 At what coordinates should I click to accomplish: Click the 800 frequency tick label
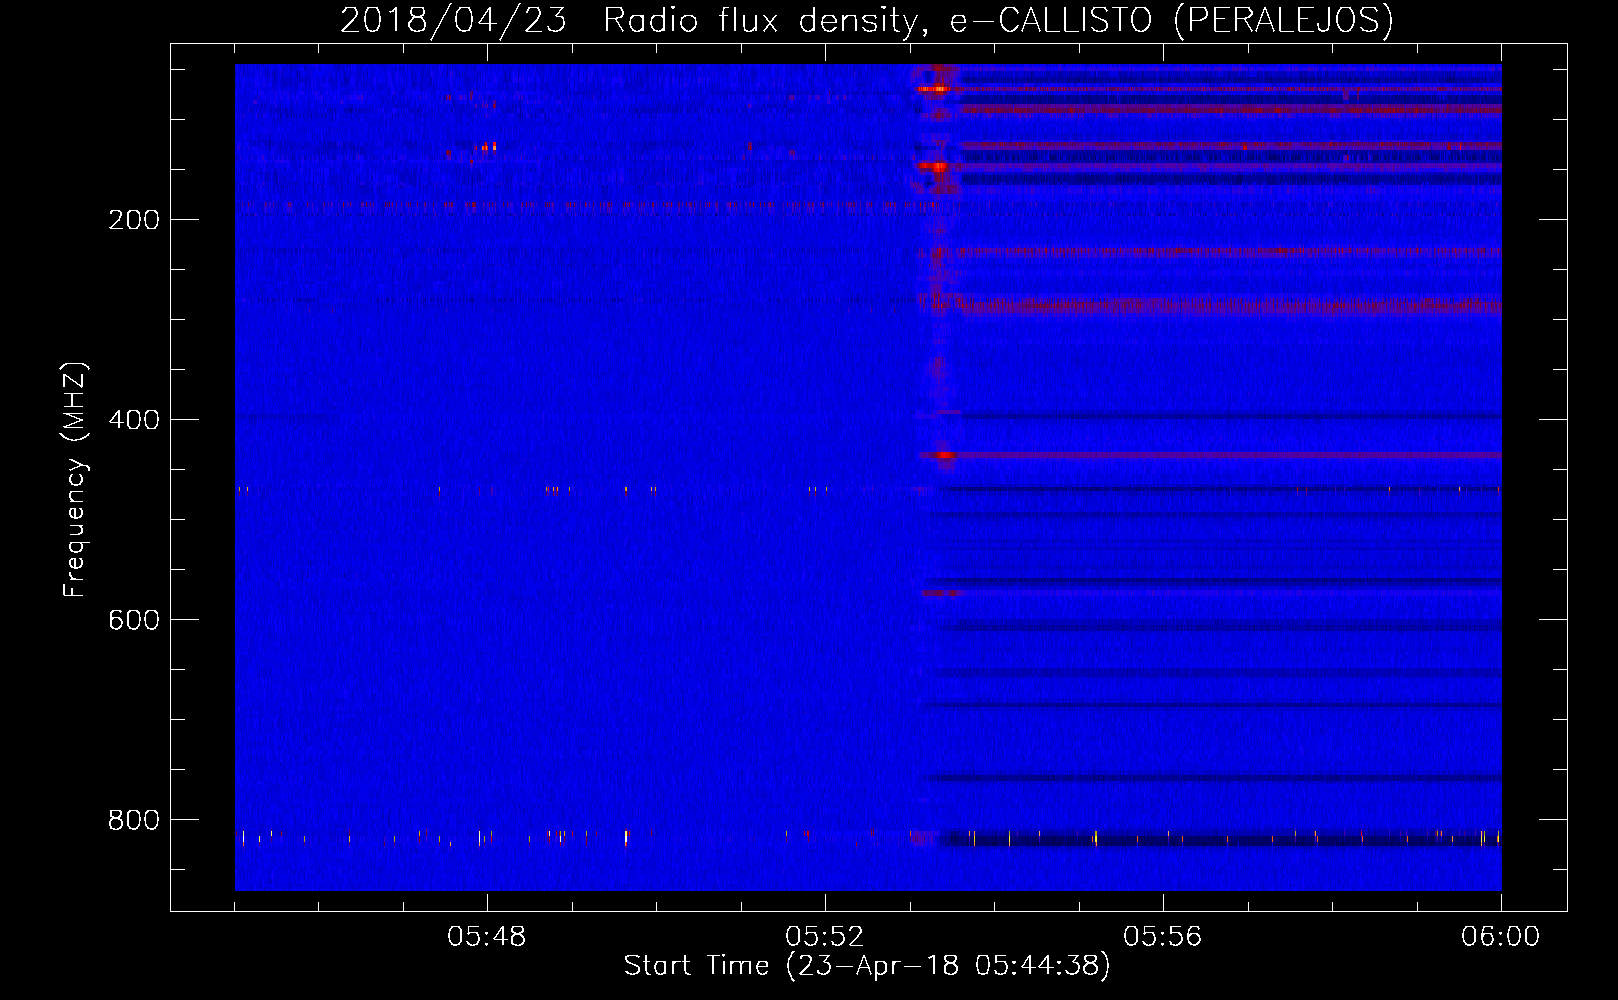(133, 820)
